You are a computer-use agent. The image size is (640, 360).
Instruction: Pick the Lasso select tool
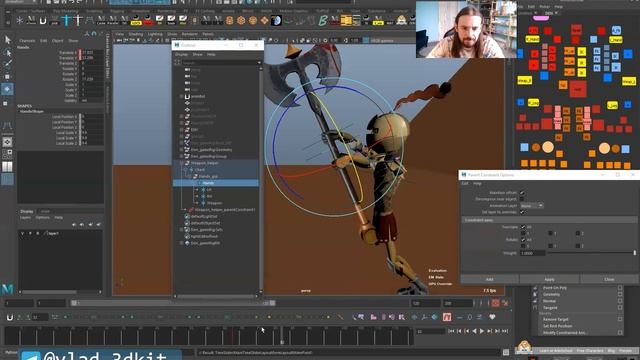[x=7, y=53]
